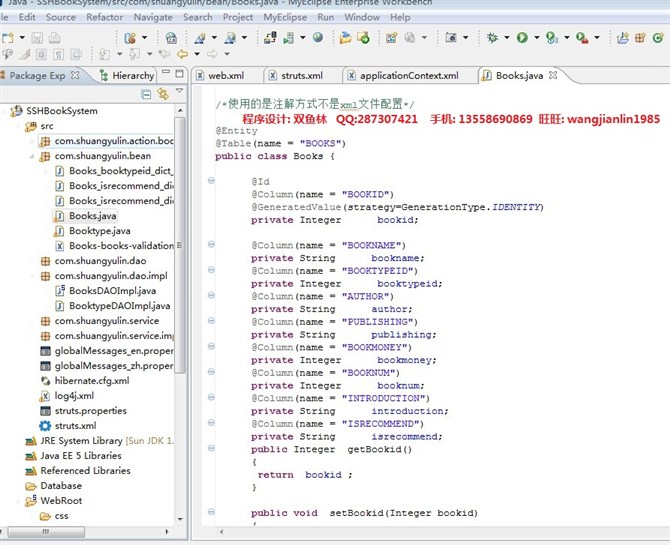Click the Debug bug icon
The height and width of the screenshot is (545, 670).
pos(492,38)
